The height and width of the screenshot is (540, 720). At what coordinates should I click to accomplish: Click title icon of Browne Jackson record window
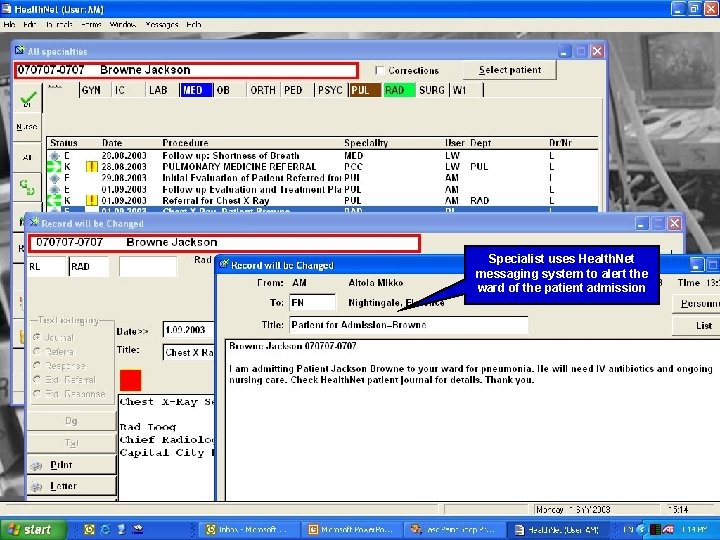pos(34,223)
